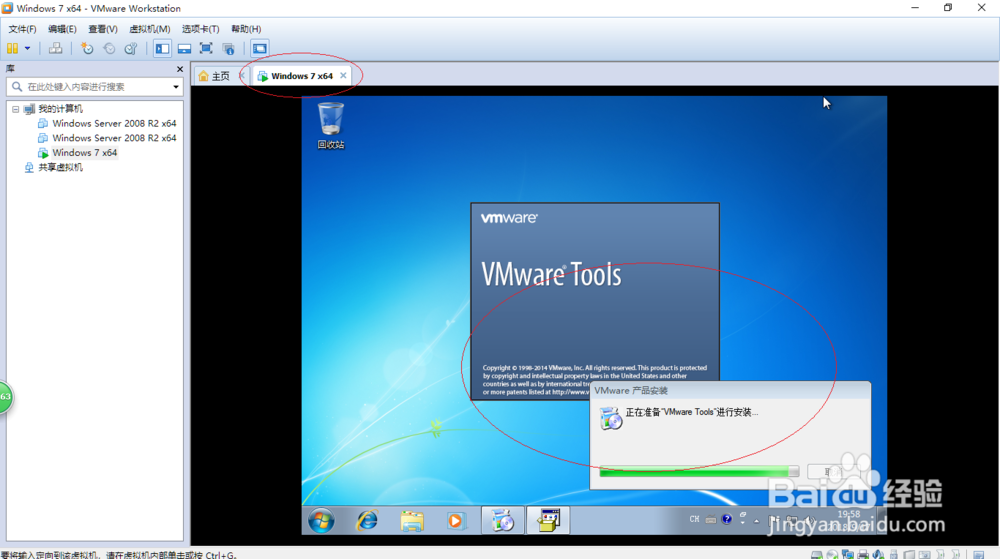Screen dimensions: 1000x559
Task: Select Windows 7 x64 in the library tree
Action: point(84,153)
